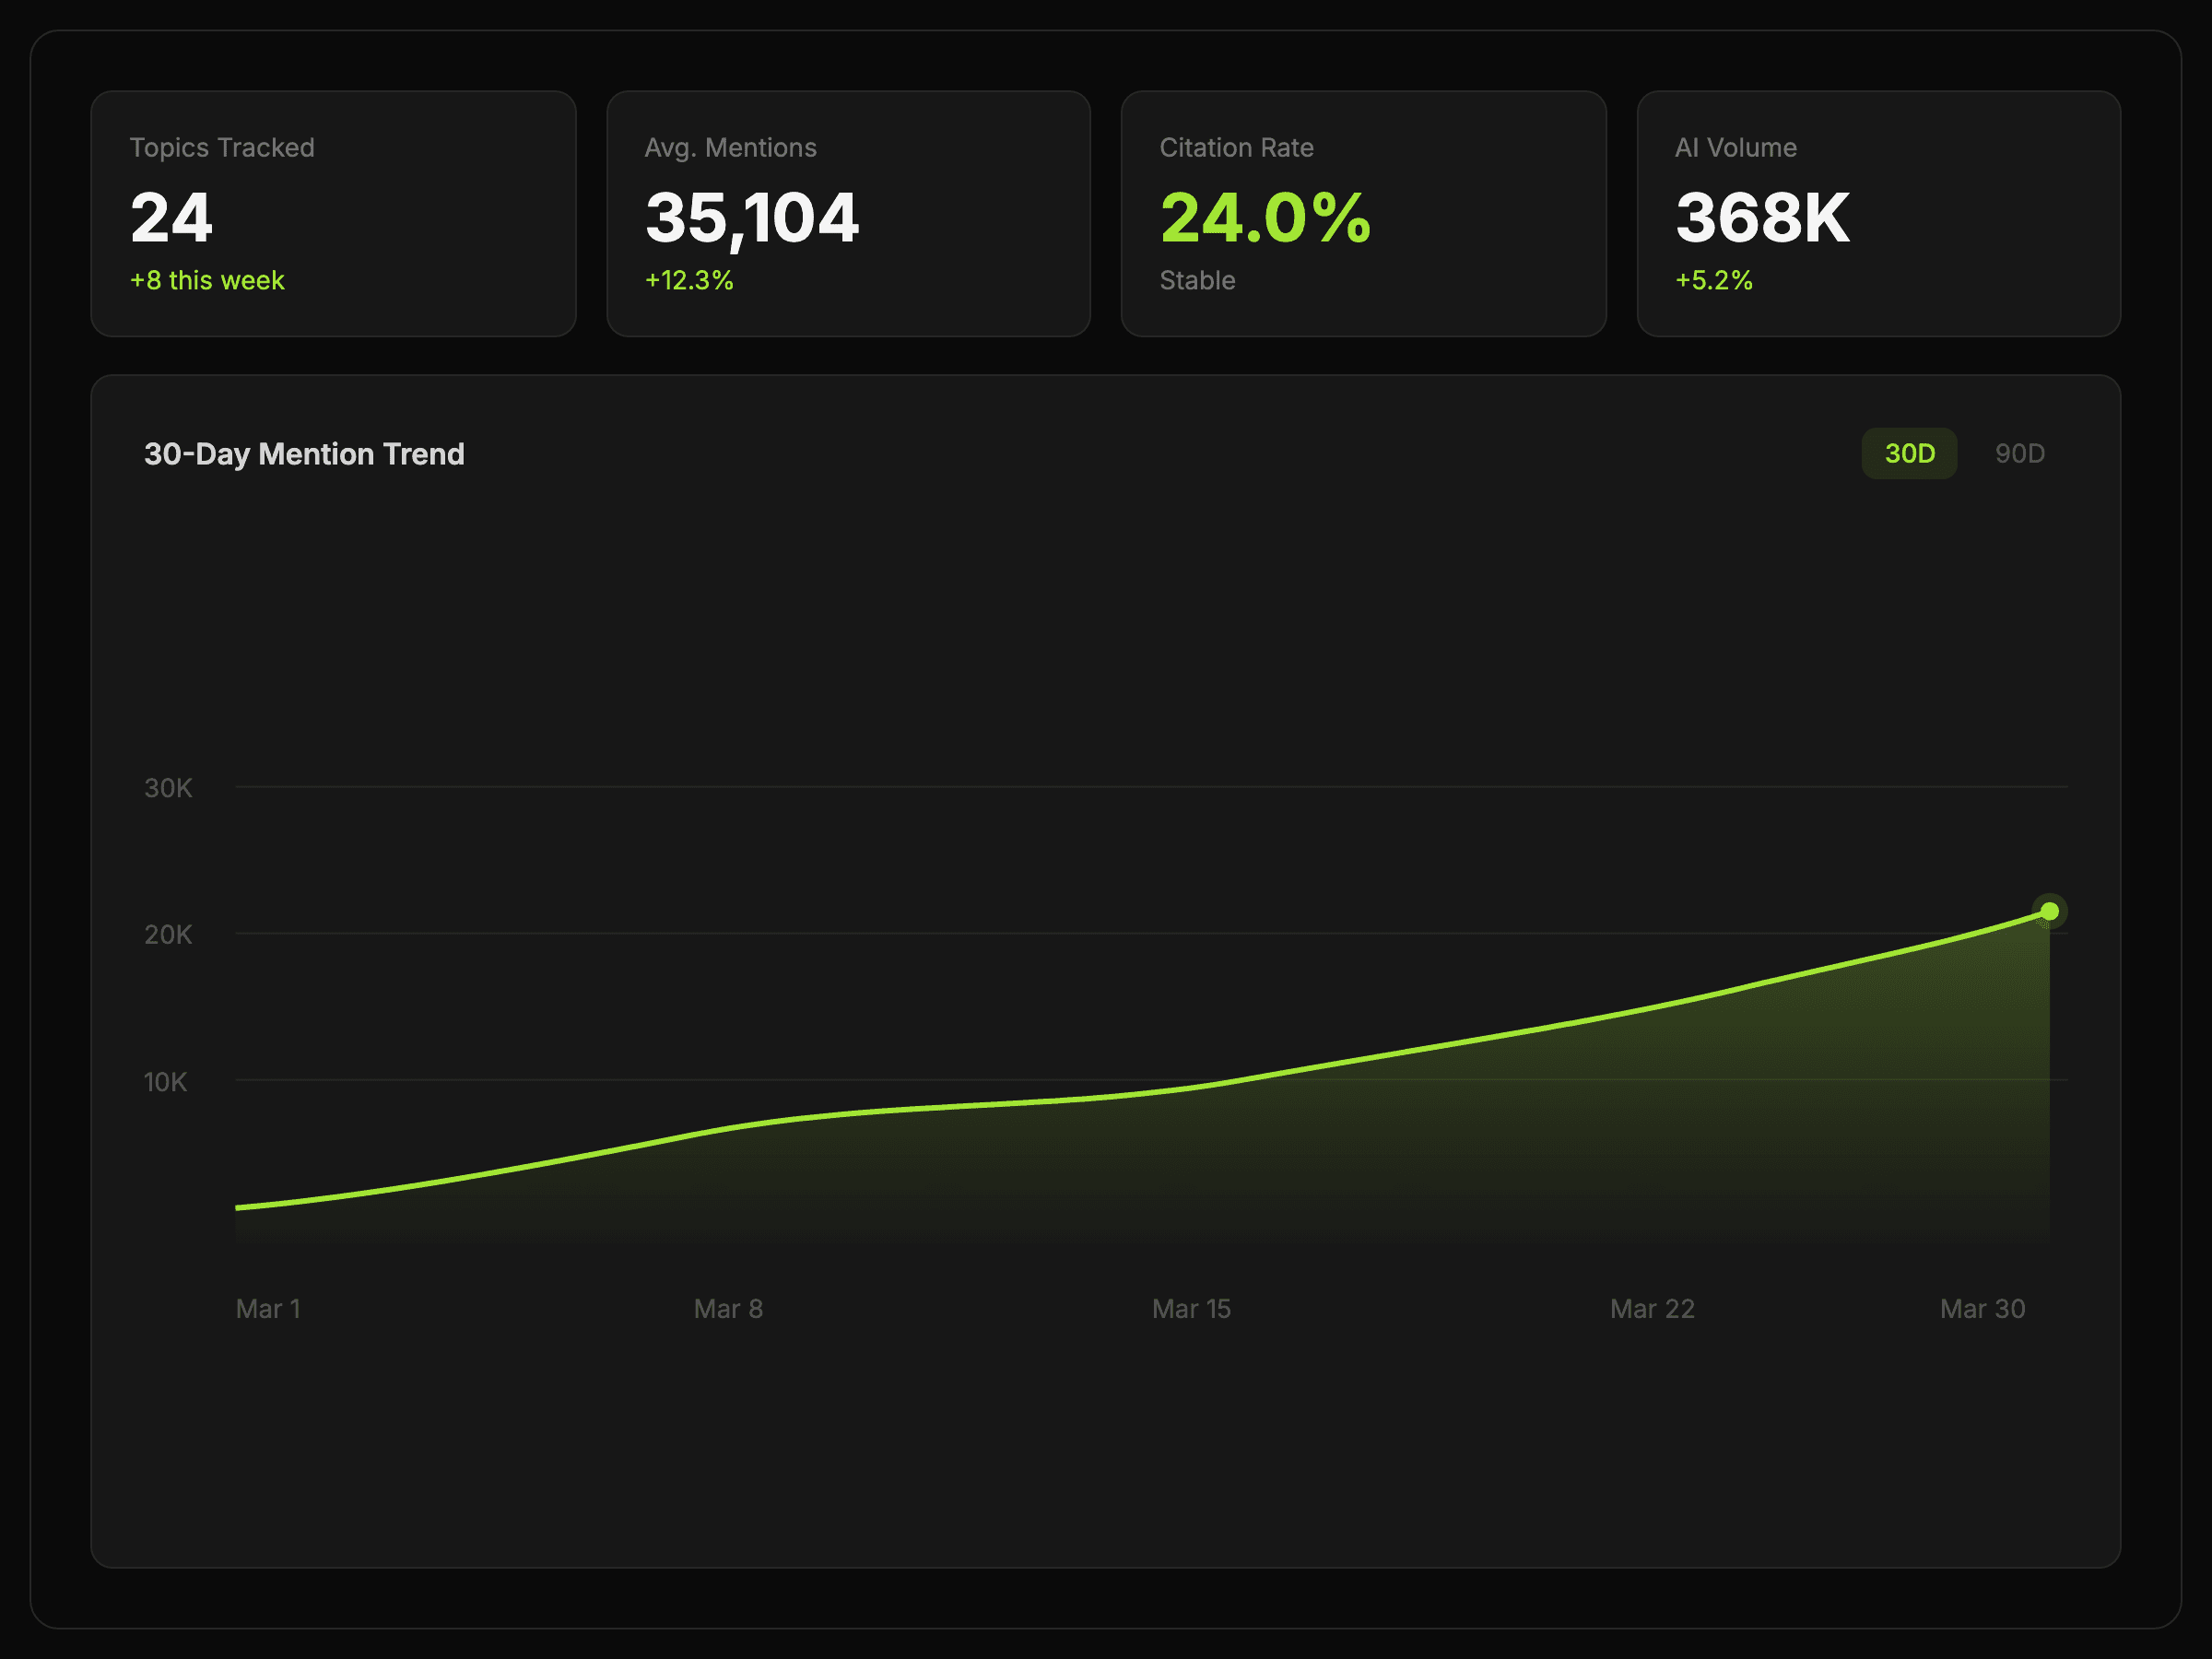Click the +12.3% change indicator
This screenshot has width=2212, height=1659.
pos(689,280)
